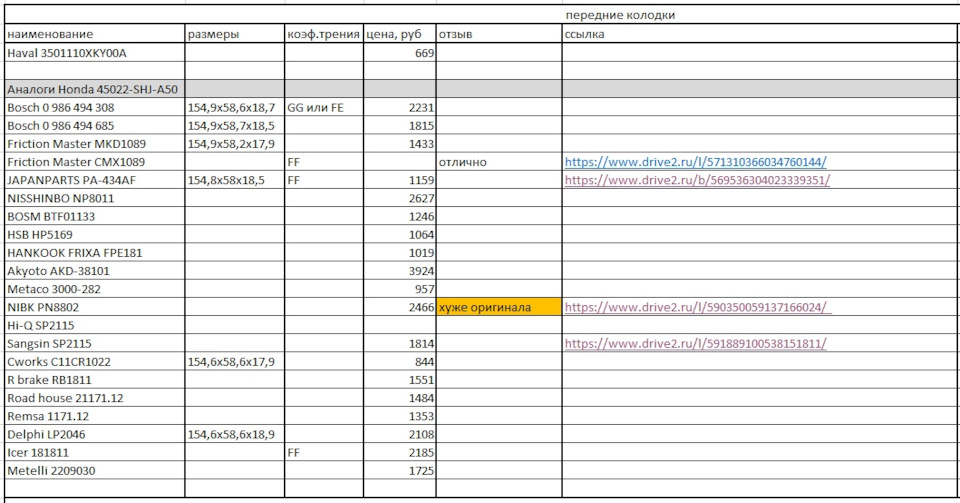The image size is (960, 503).
Task: Select the price cell 1725
Action: click(x=400, y=471)
